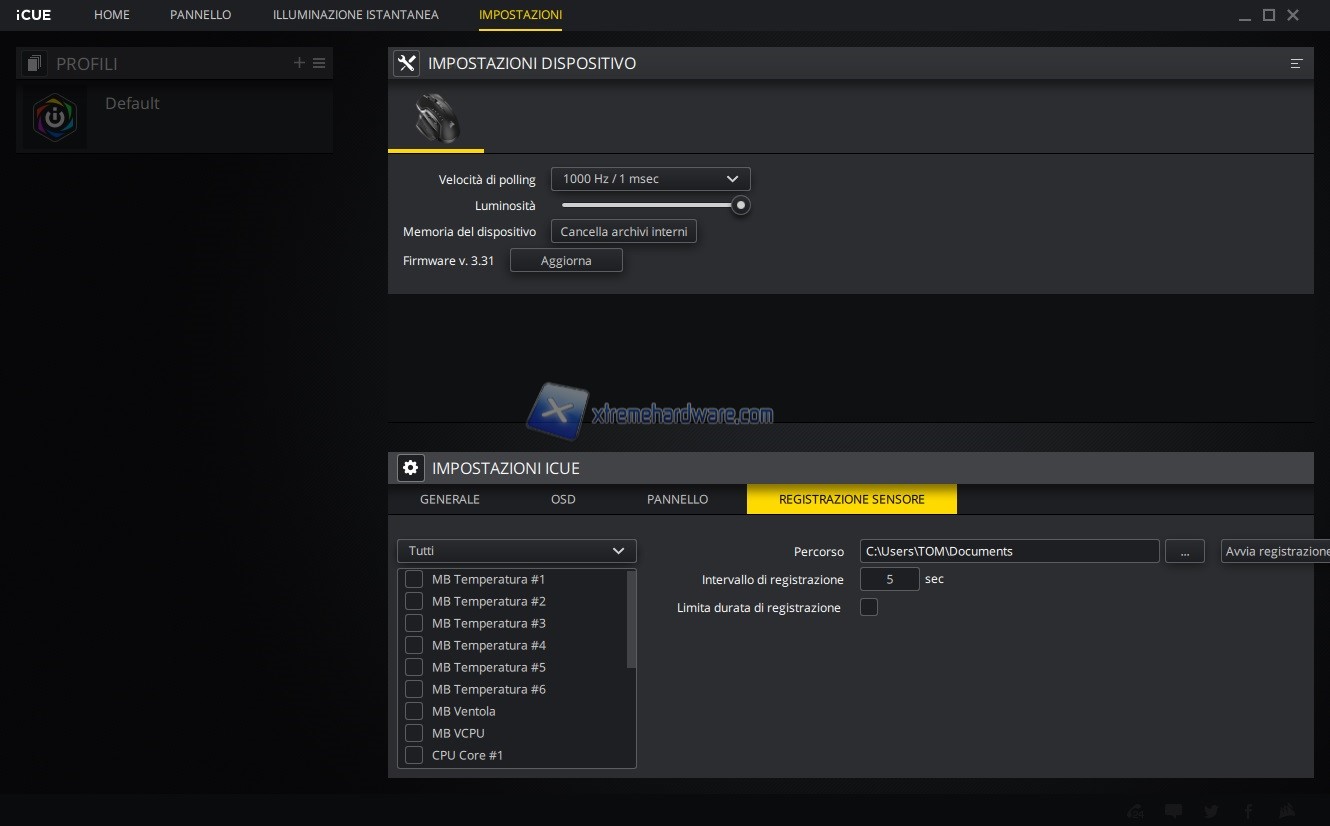
Task: Open the Velocità di polling dropdown
Action: pyautogui.click(x=650, y=179)
